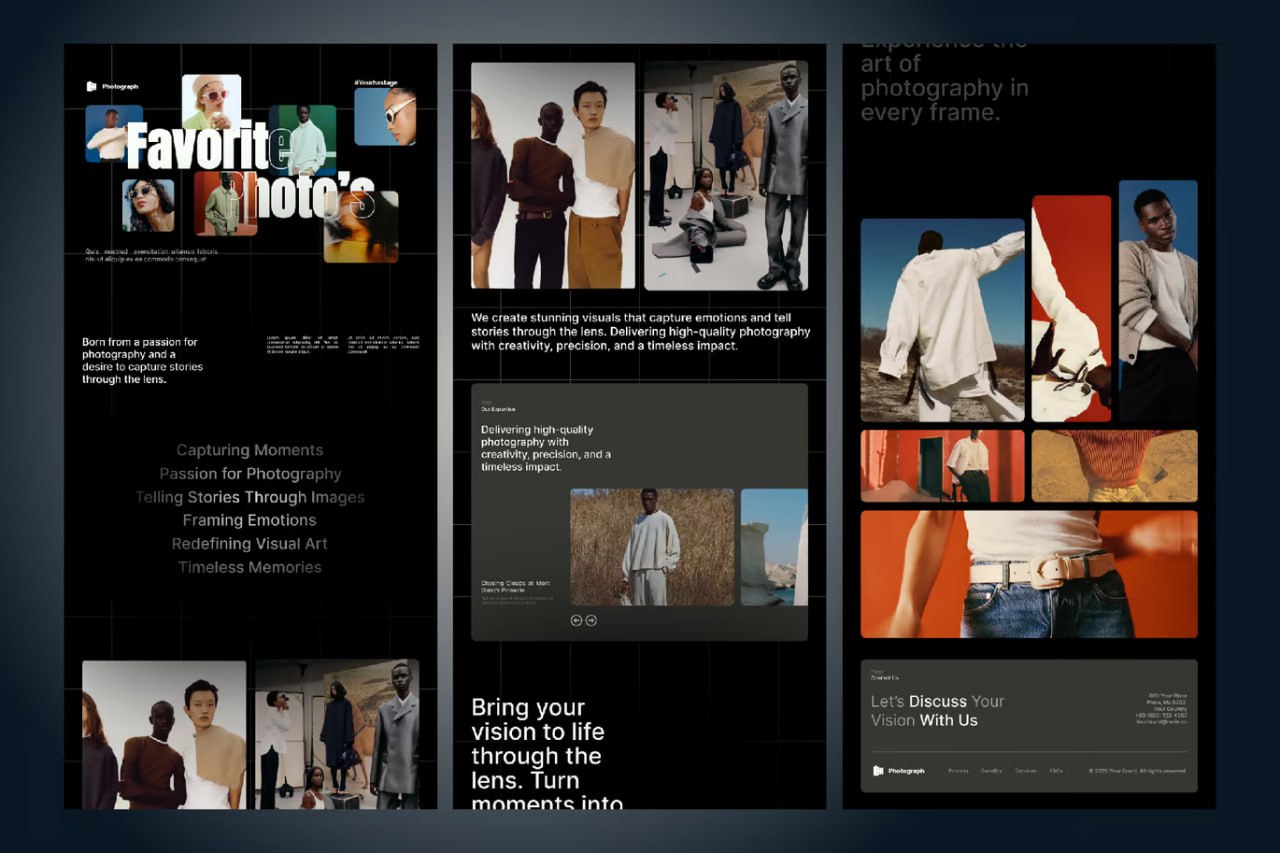Click 'Photograph' brand name in header
This screenshot has height=853, width=1280.
(120, 87)
